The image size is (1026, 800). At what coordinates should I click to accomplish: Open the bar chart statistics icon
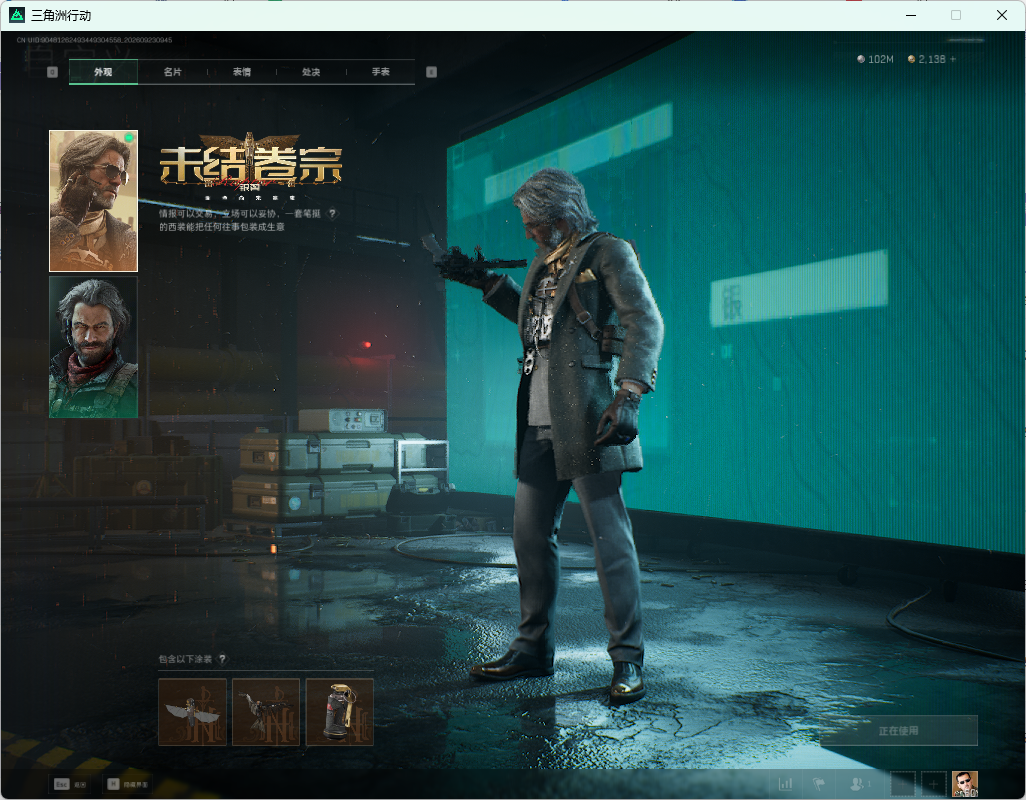coord(785,784)
